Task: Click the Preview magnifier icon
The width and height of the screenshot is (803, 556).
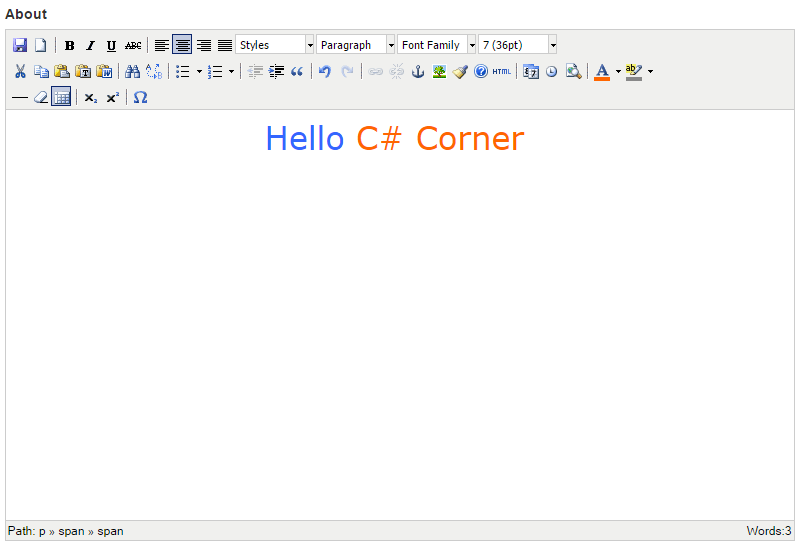Action: click(573, 71)
